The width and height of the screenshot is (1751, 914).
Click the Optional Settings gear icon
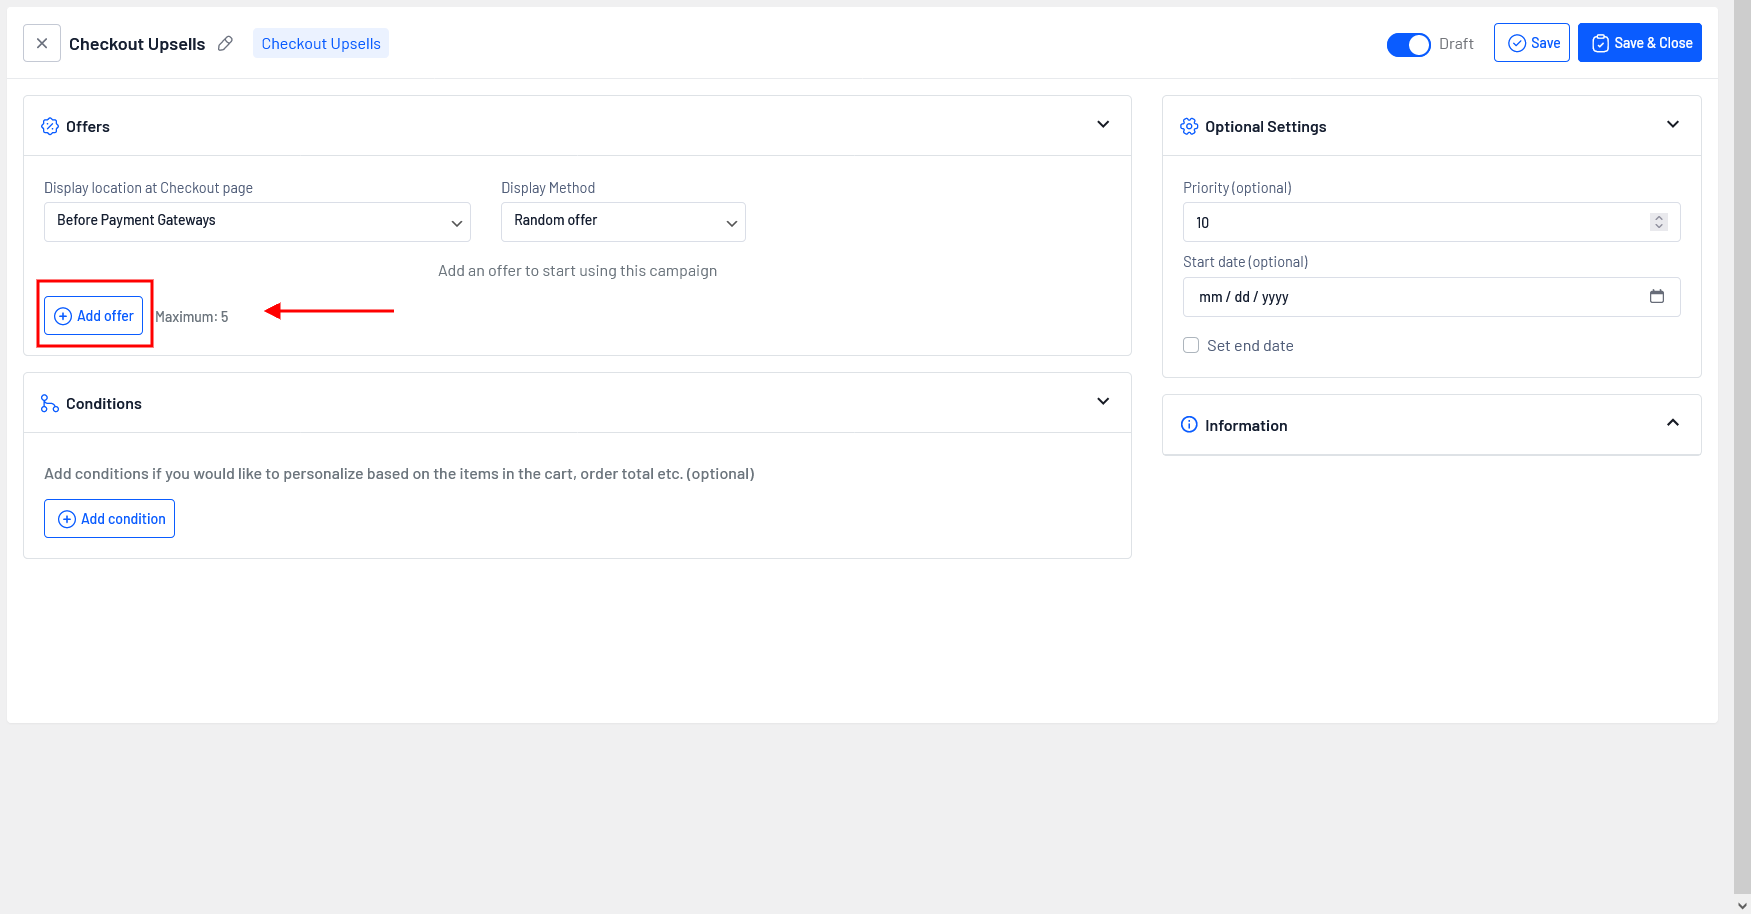click(x=1189, y=126)
